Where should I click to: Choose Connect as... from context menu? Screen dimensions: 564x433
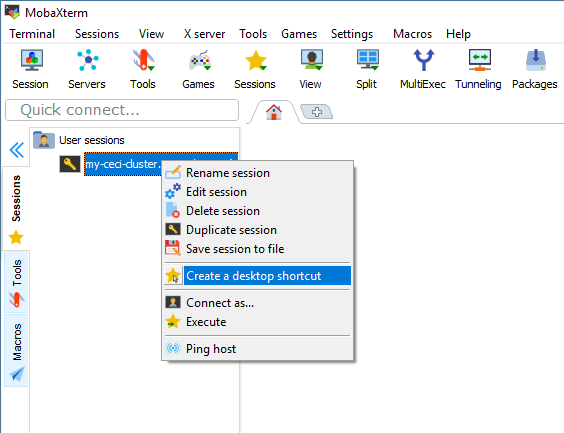(258, 303)
